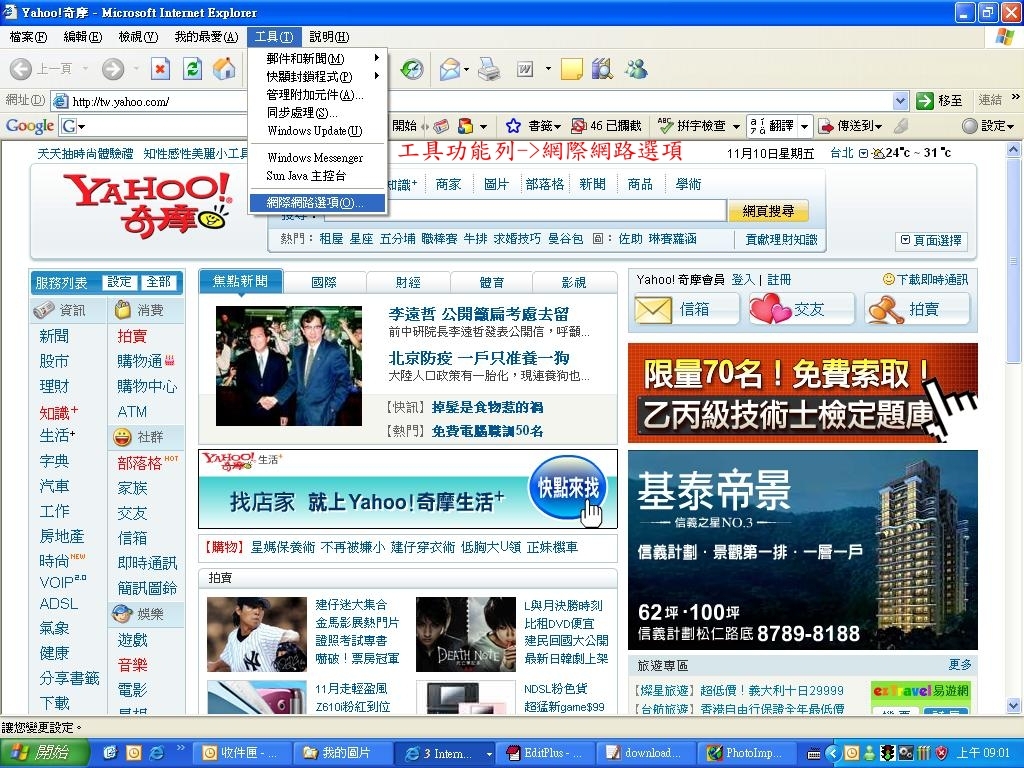Click the 更多 link in 旅遊專區
This screenshot has height=768, width=1024.
coord(960,665)
